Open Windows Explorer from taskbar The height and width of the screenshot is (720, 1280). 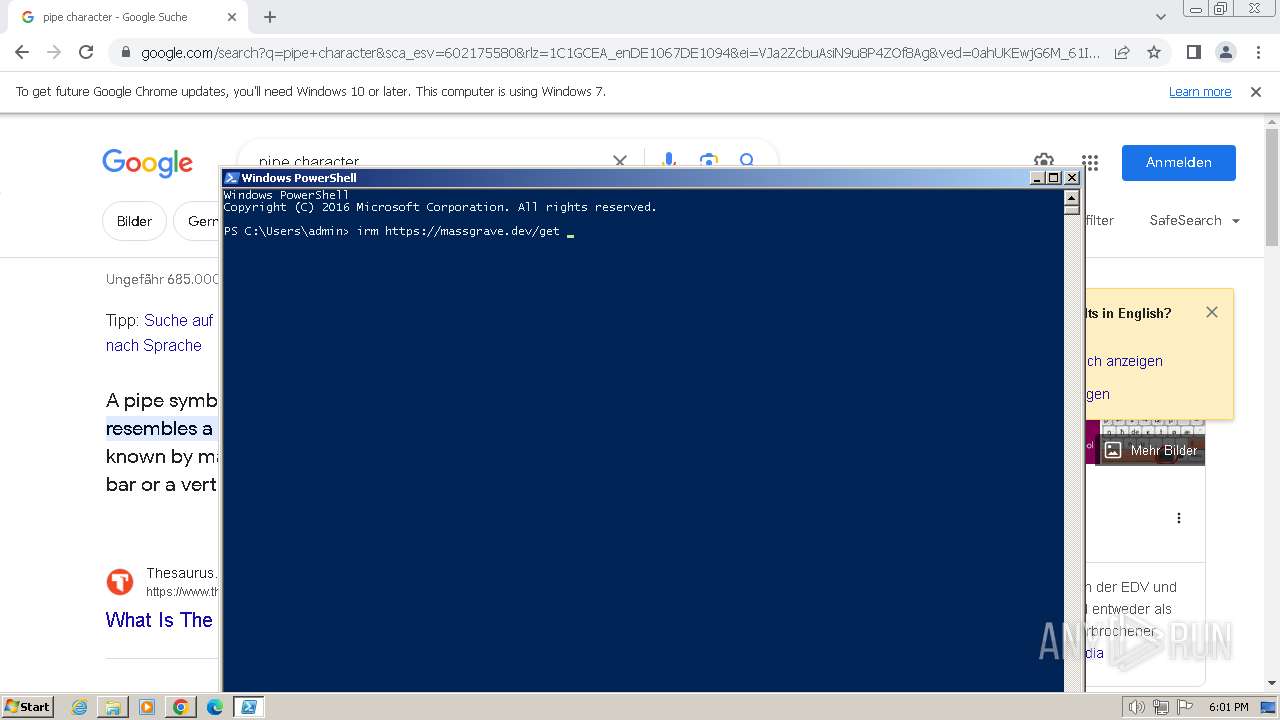click(x=113, y=707)
